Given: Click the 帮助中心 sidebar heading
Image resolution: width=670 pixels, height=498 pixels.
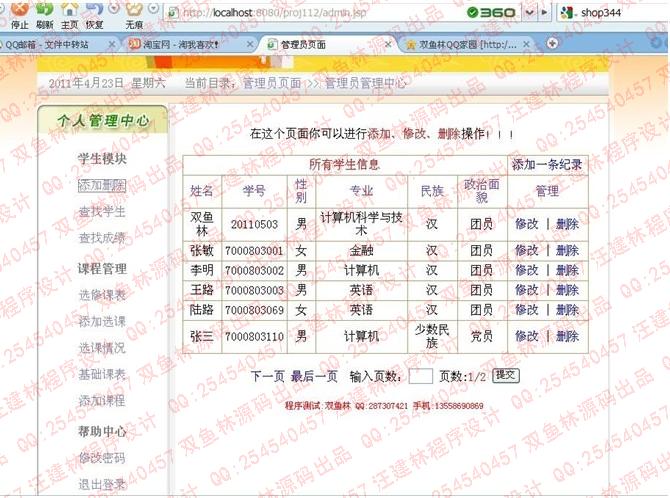Looking at the screenshot, I should coord(102,431).
